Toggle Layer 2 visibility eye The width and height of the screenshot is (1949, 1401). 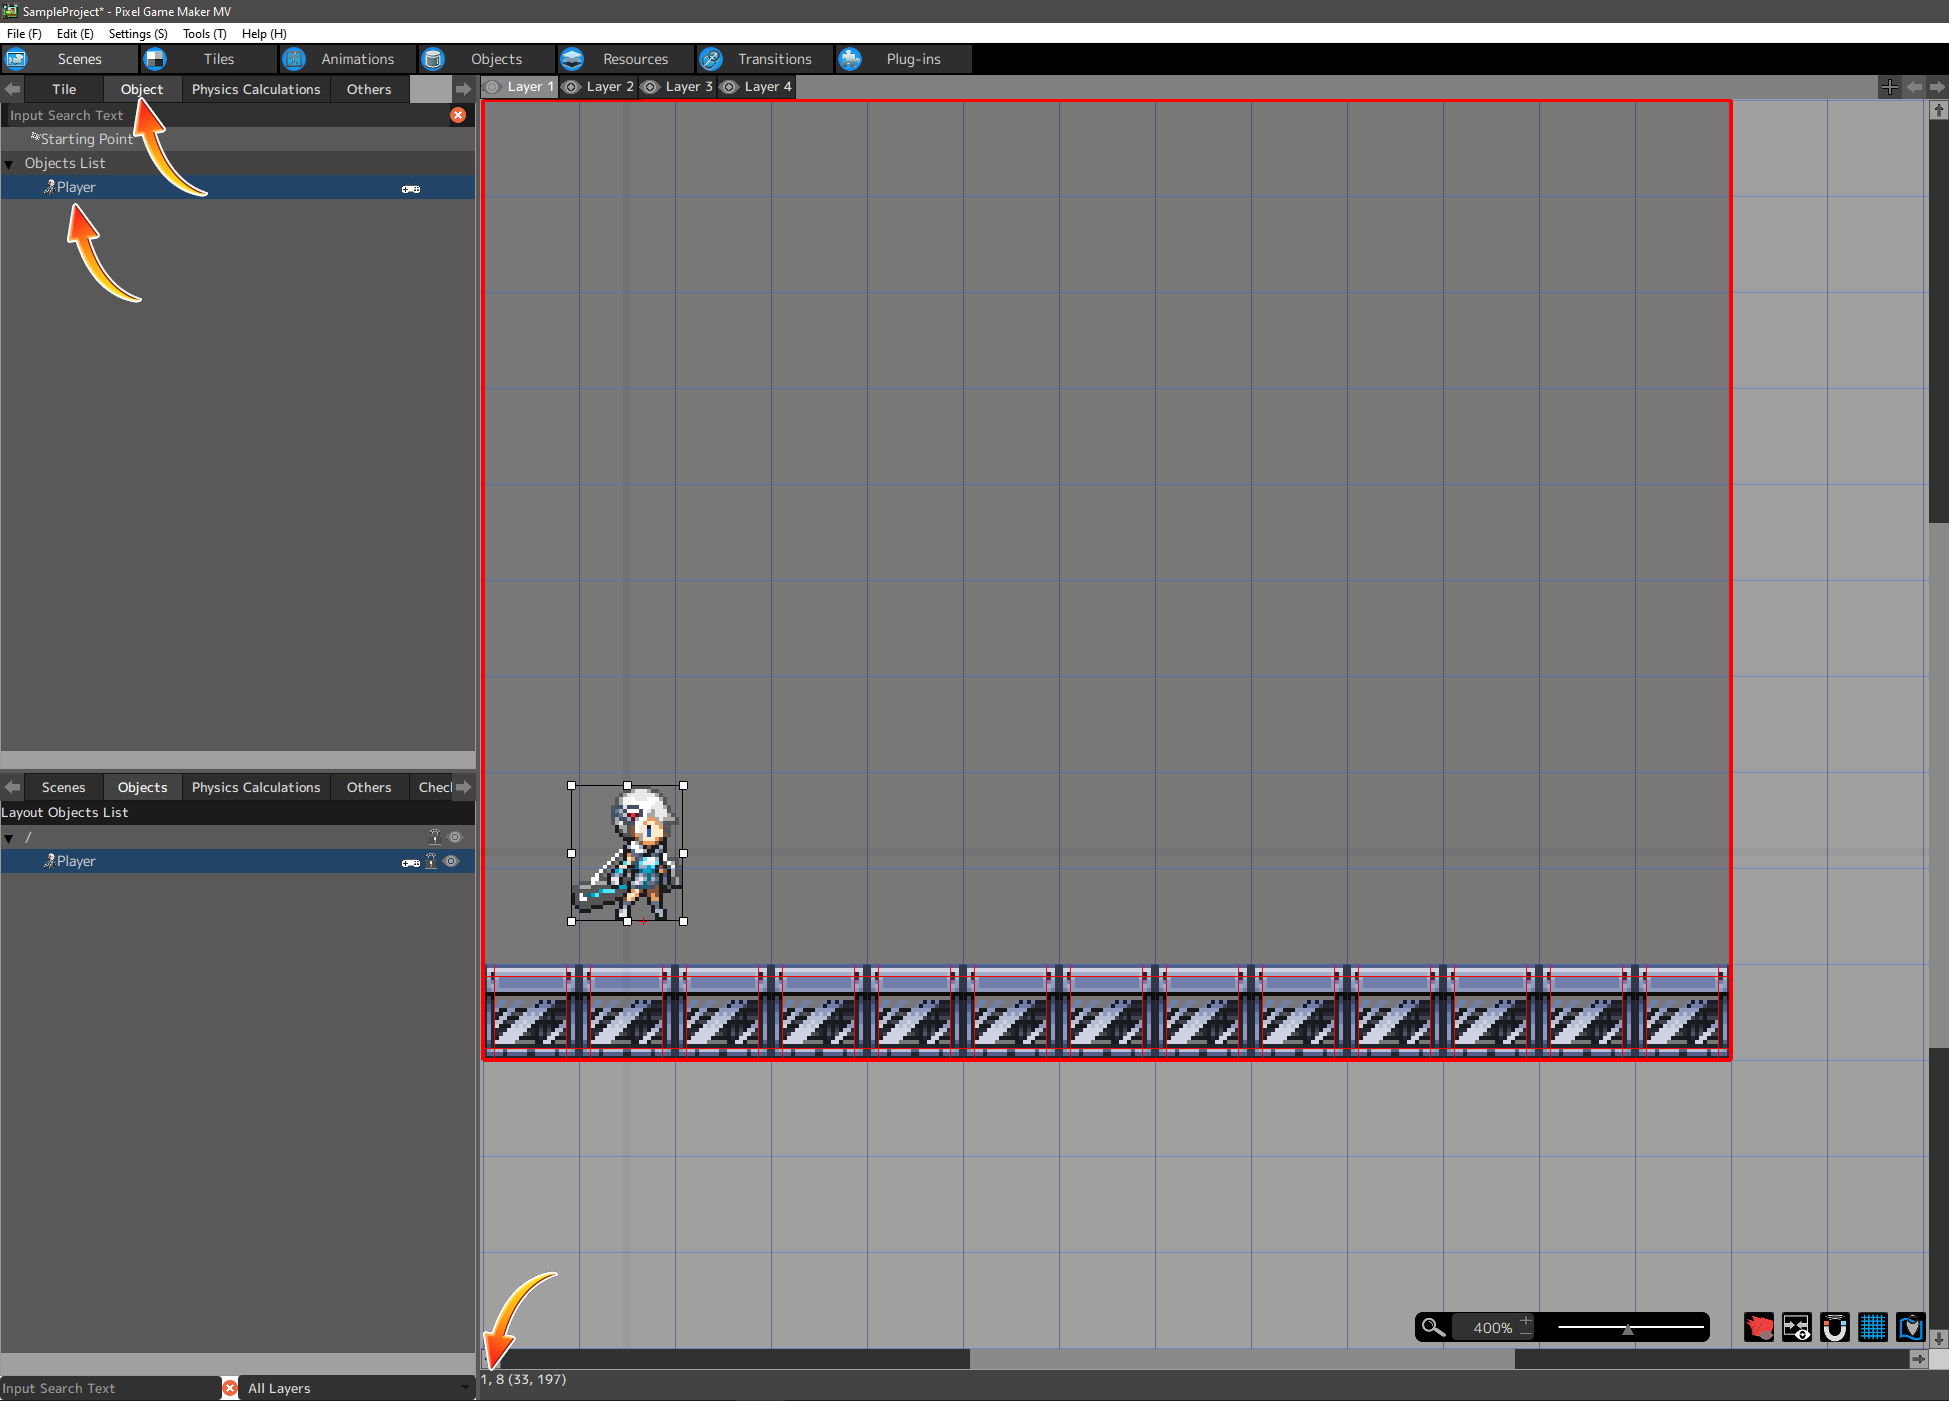click(571, 87)
